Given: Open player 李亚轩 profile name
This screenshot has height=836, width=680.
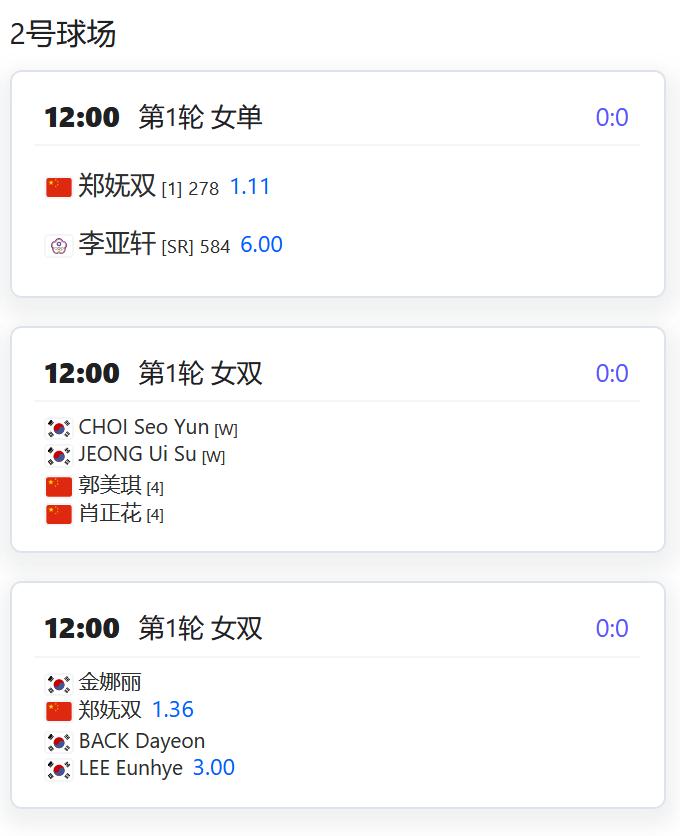Looking at the screenshot, I should pyautogui.click(x=117, y=244).
